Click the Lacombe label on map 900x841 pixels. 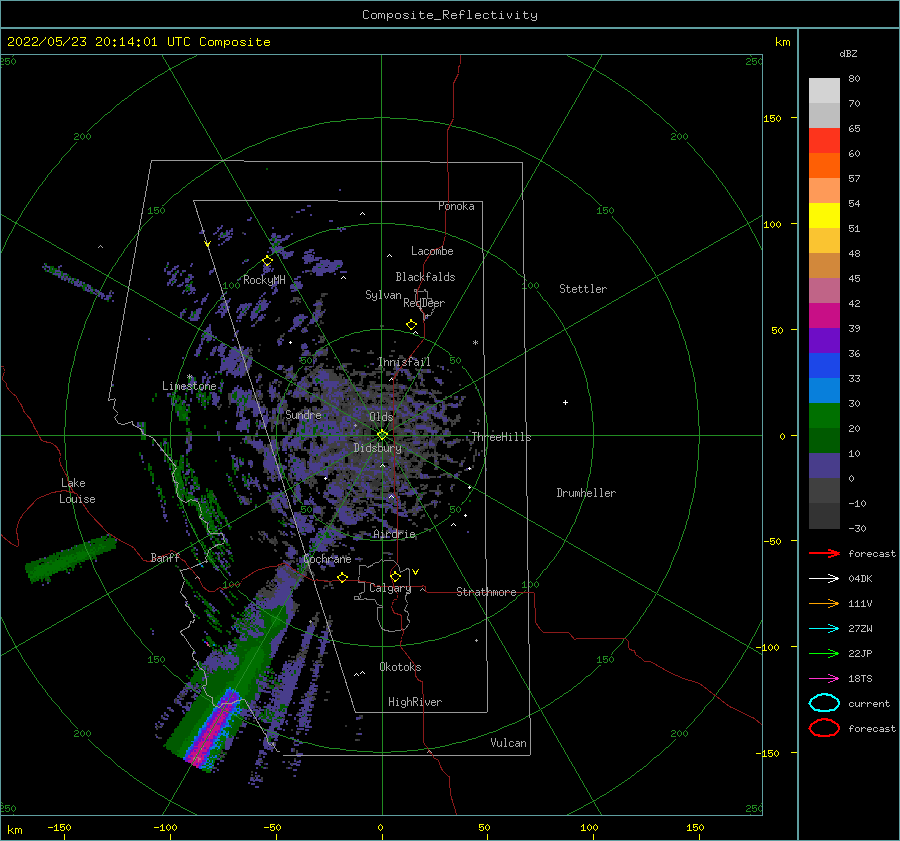tap(432, 251)
